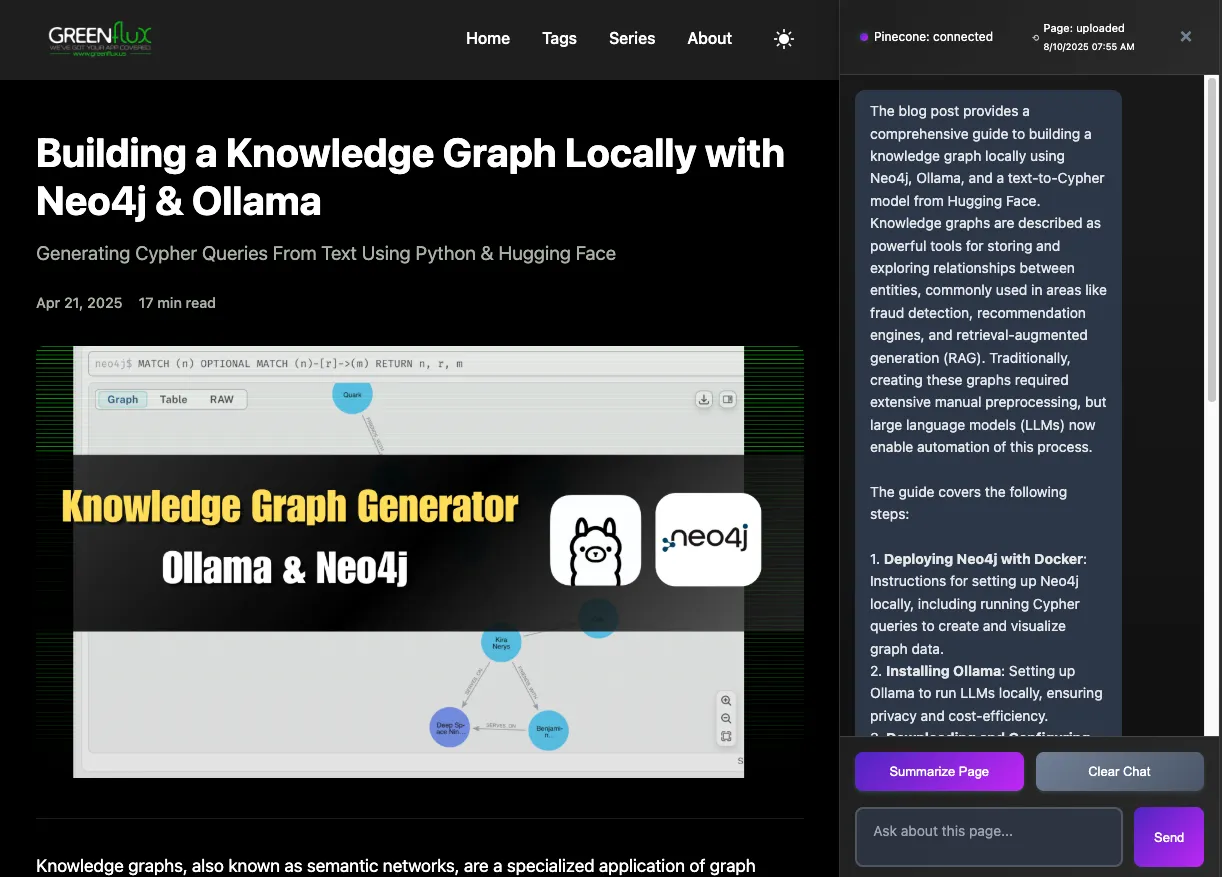Viewport: 1222px width, 877px height.
Task: Click the side panel icon in the graph image
Action: [728, 399]
